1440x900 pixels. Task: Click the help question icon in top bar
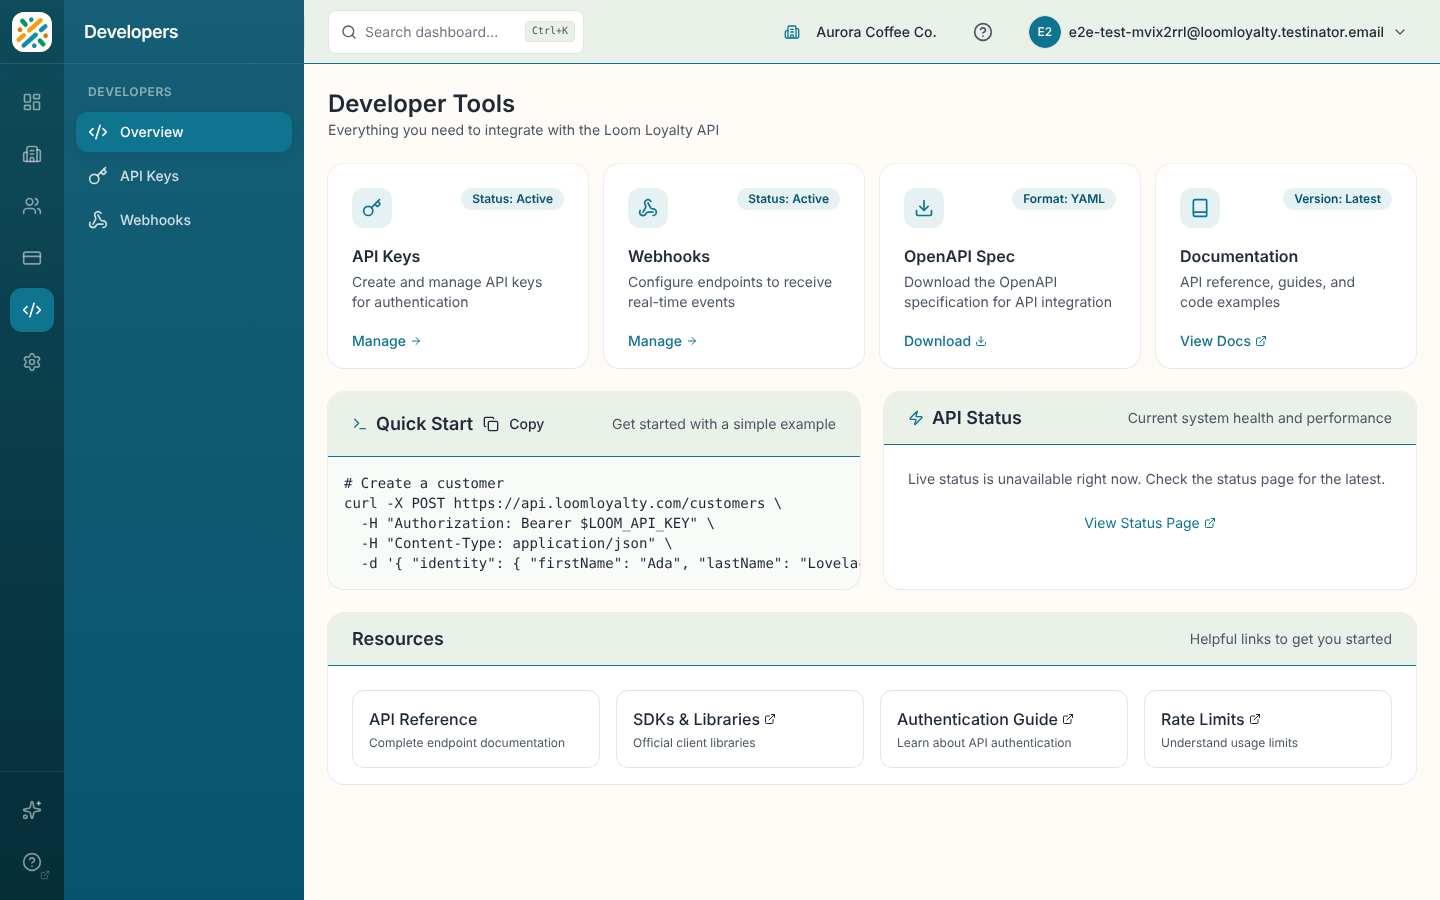coord(983,32)
